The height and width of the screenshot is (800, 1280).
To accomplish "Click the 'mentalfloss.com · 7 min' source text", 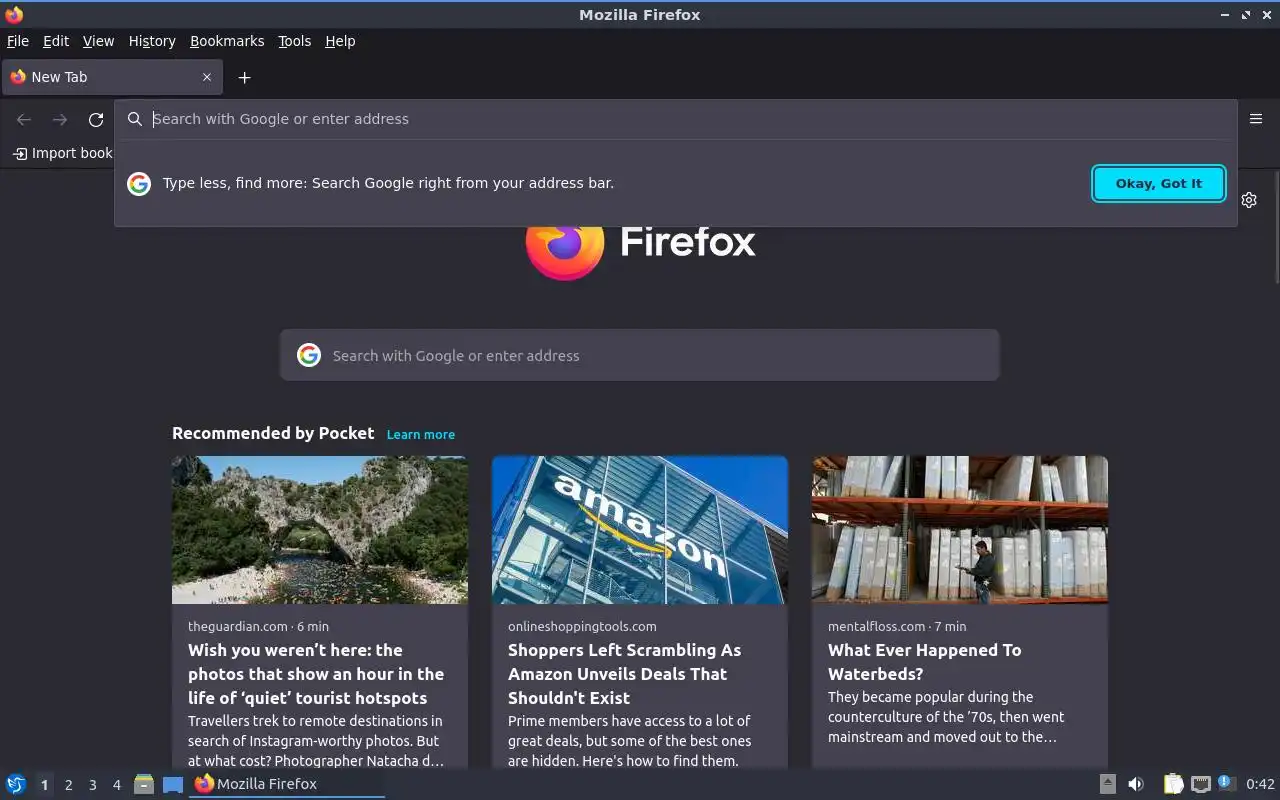I will pos(897,626).
